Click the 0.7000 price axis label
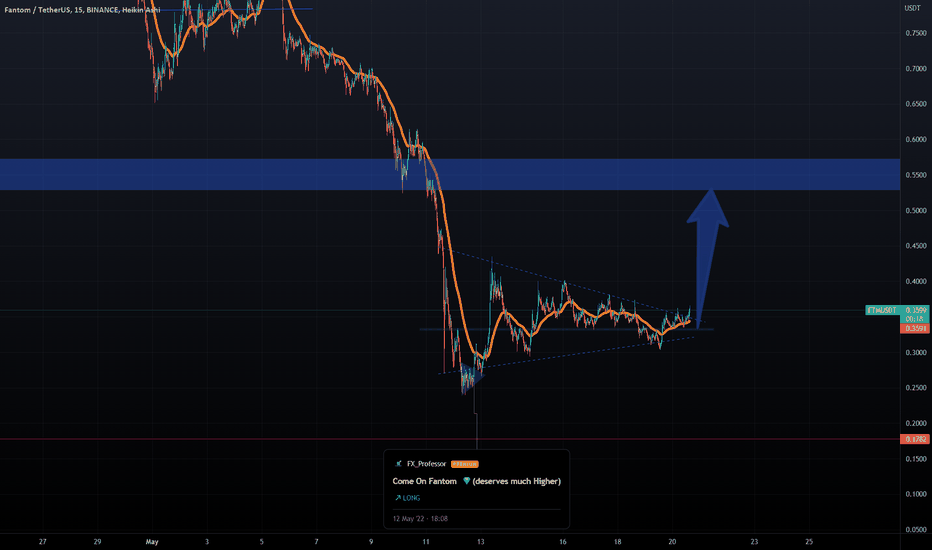The height and width of the screenshot is (550, 932). point(916,69)
